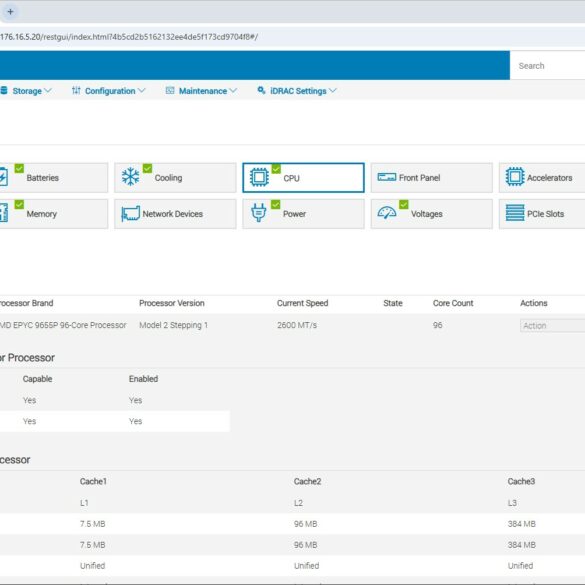
Task: Click the CPU green status checkmark
Action: (276, 169)
